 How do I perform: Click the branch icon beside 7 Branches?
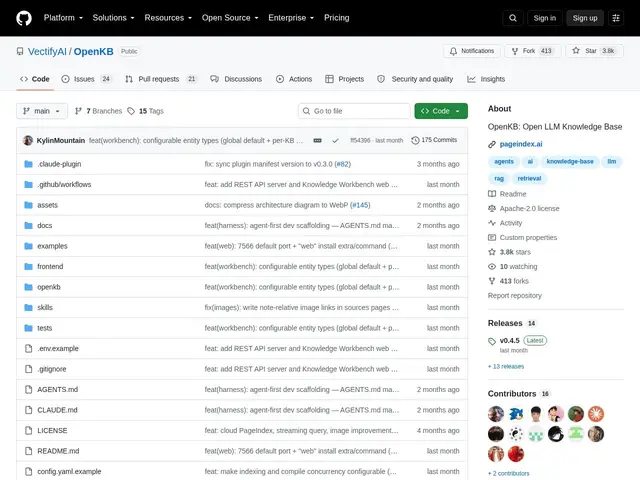[x=78, y=111]
